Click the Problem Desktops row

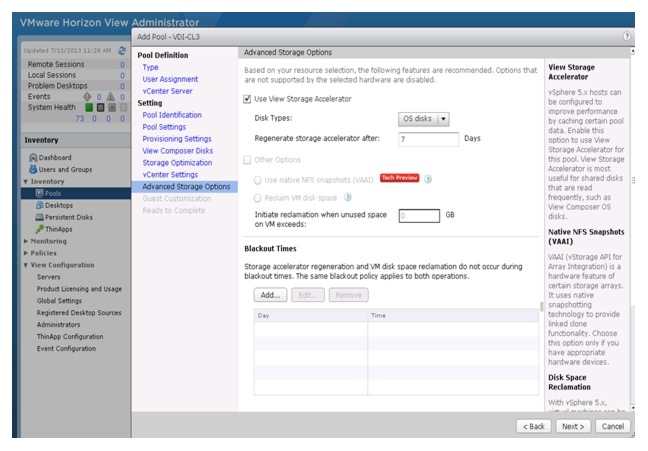[x=75, y=86]
